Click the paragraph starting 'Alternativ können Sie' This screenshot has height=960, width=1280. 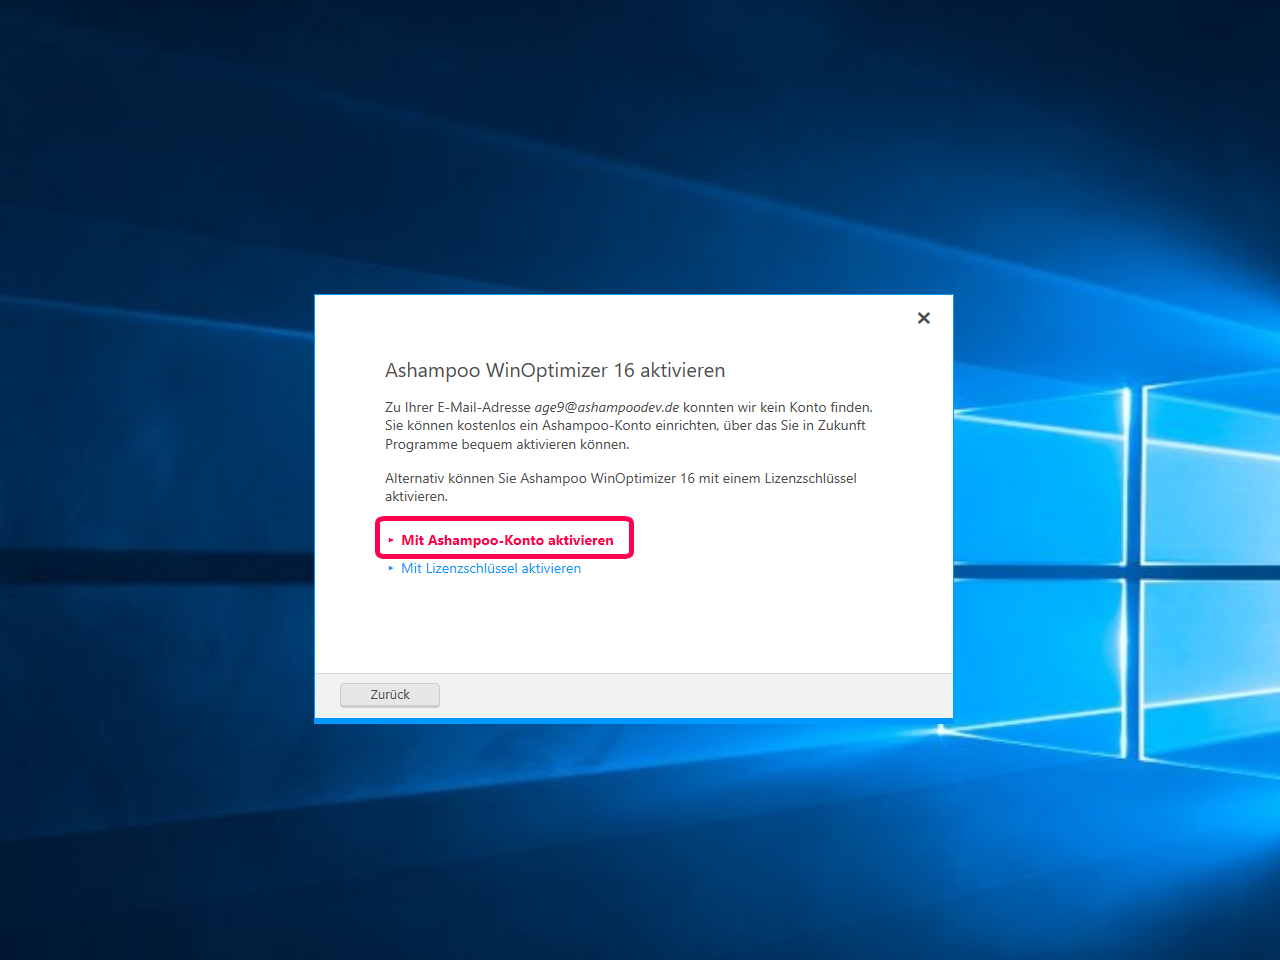tap(621, 487)
